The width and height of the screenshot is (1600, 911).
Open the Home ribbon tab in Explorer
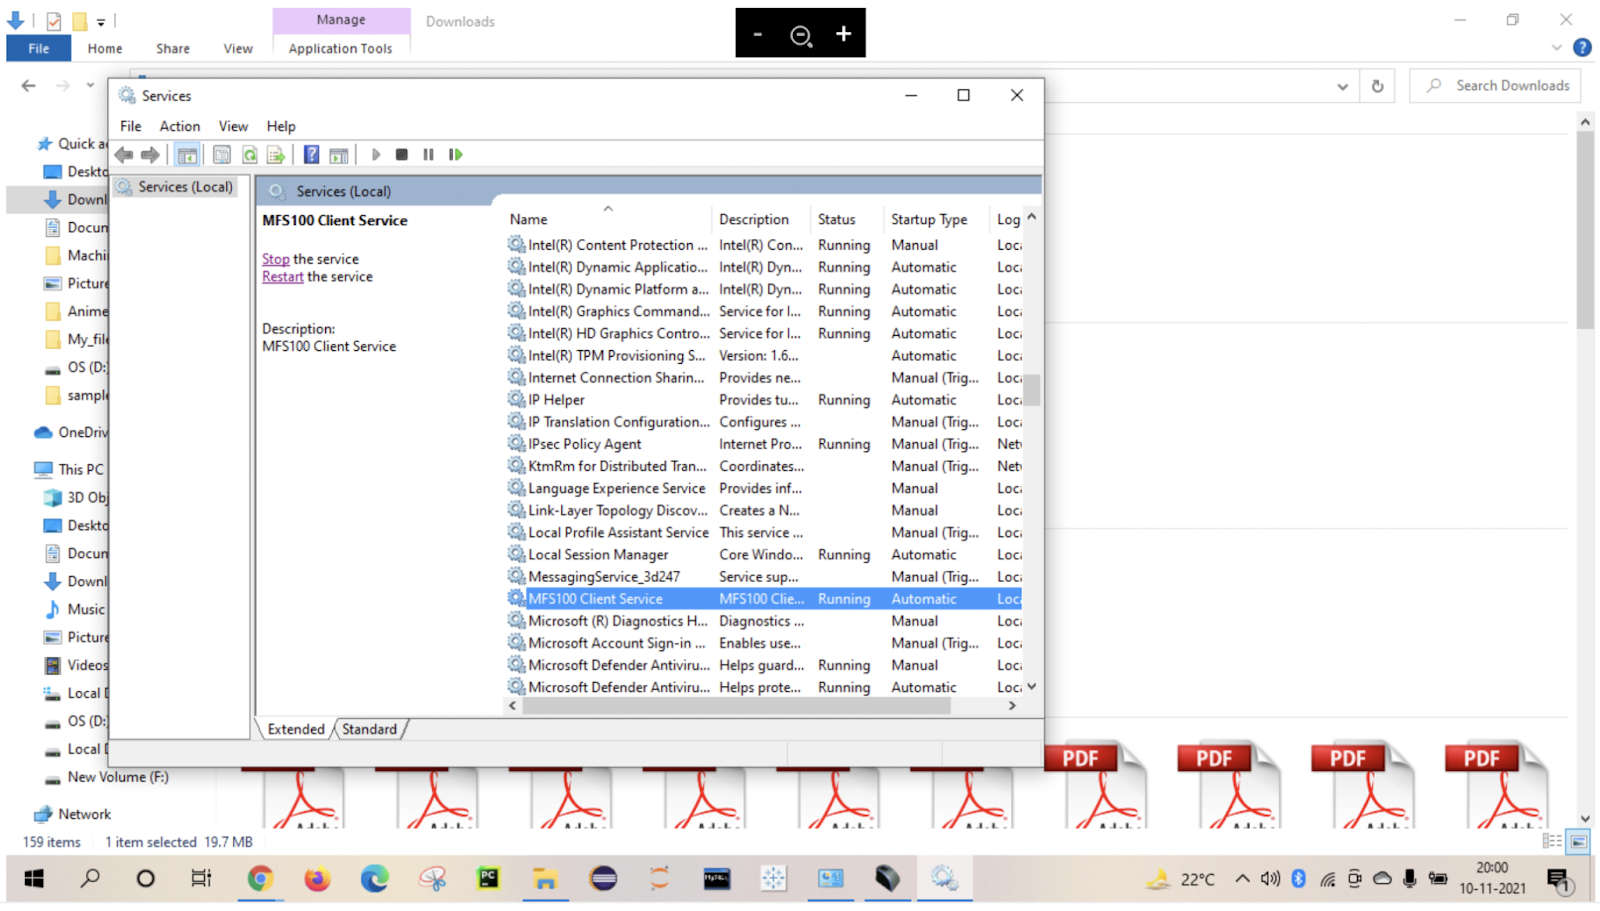105,48
